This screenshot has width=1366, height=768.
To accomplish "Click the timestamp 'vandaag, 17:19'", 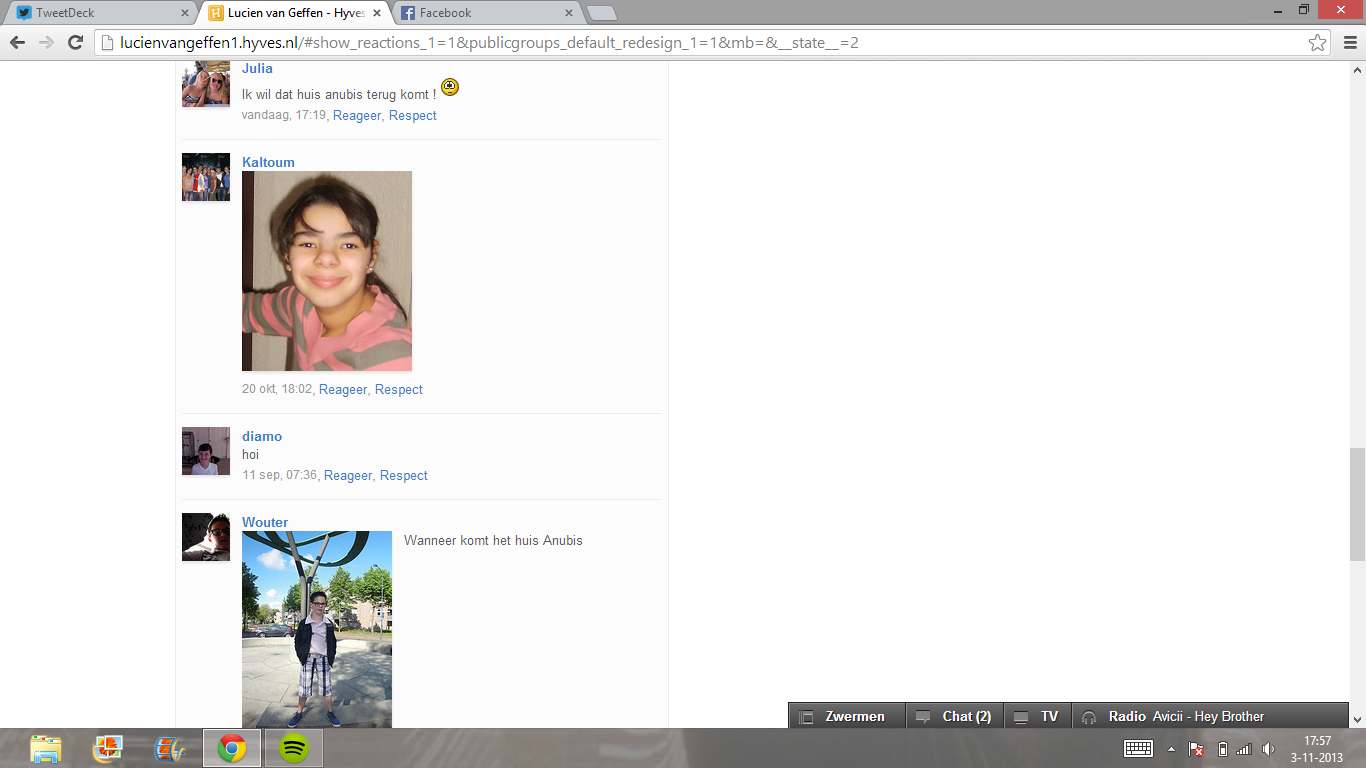I will 284,115.
